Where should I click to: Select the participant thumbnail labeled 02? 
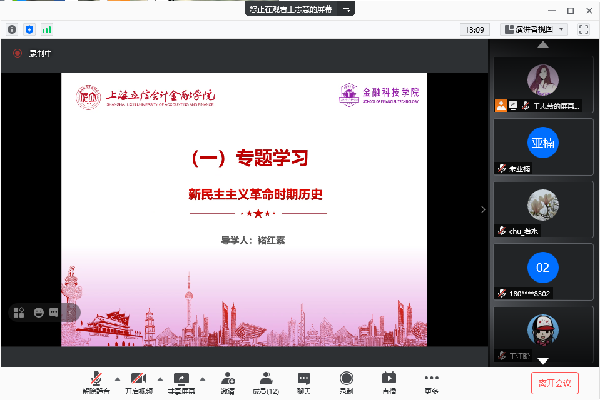(543, 268)
